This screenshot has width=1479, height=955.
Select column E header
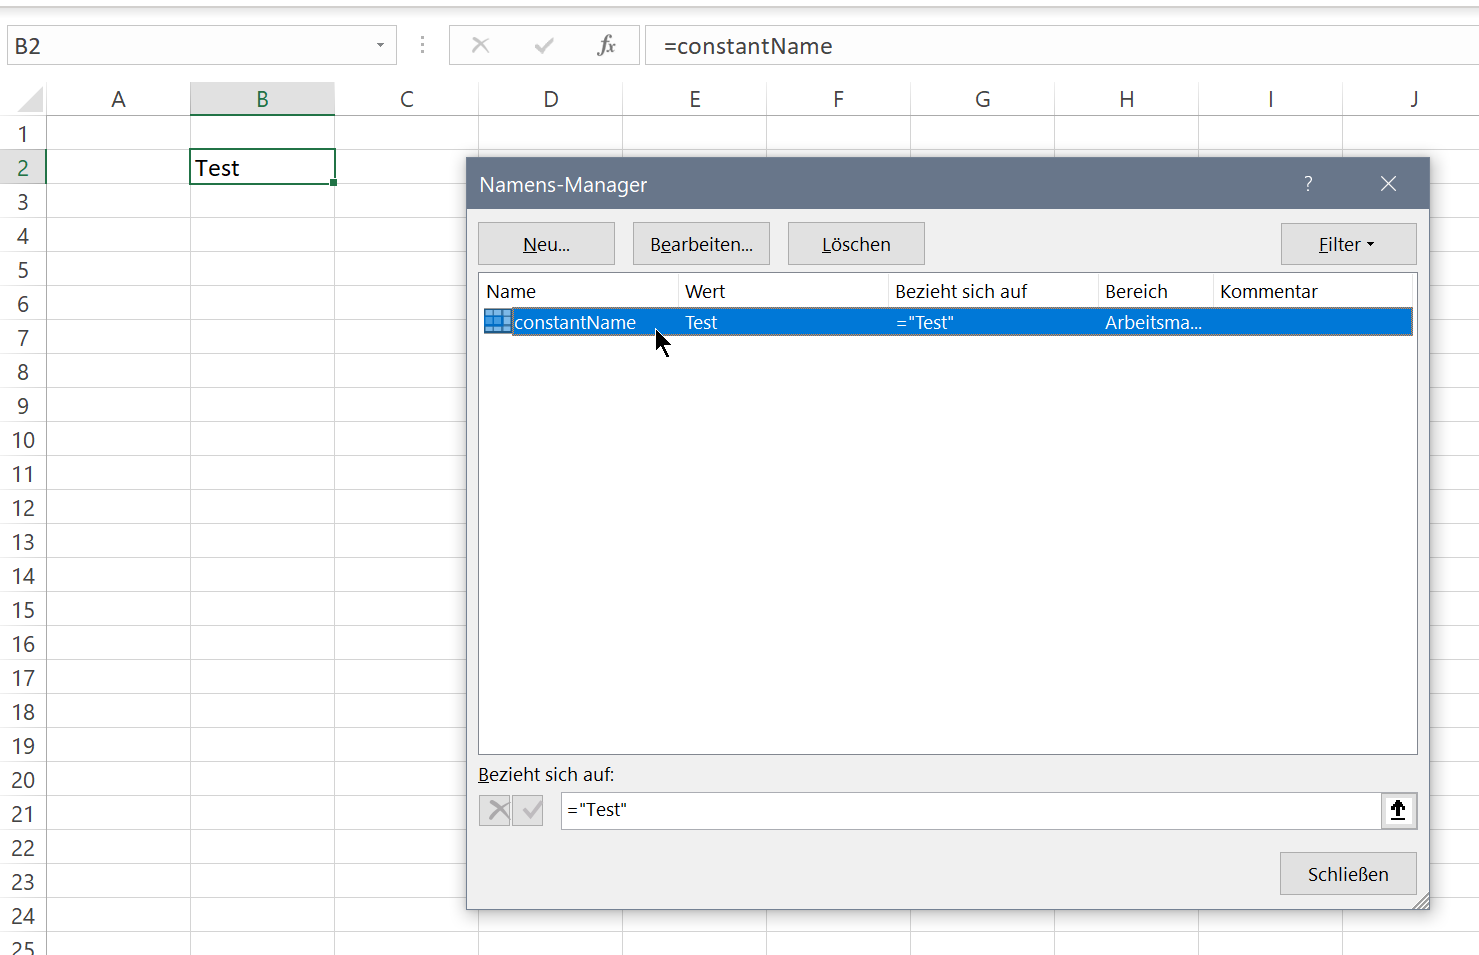694,99
